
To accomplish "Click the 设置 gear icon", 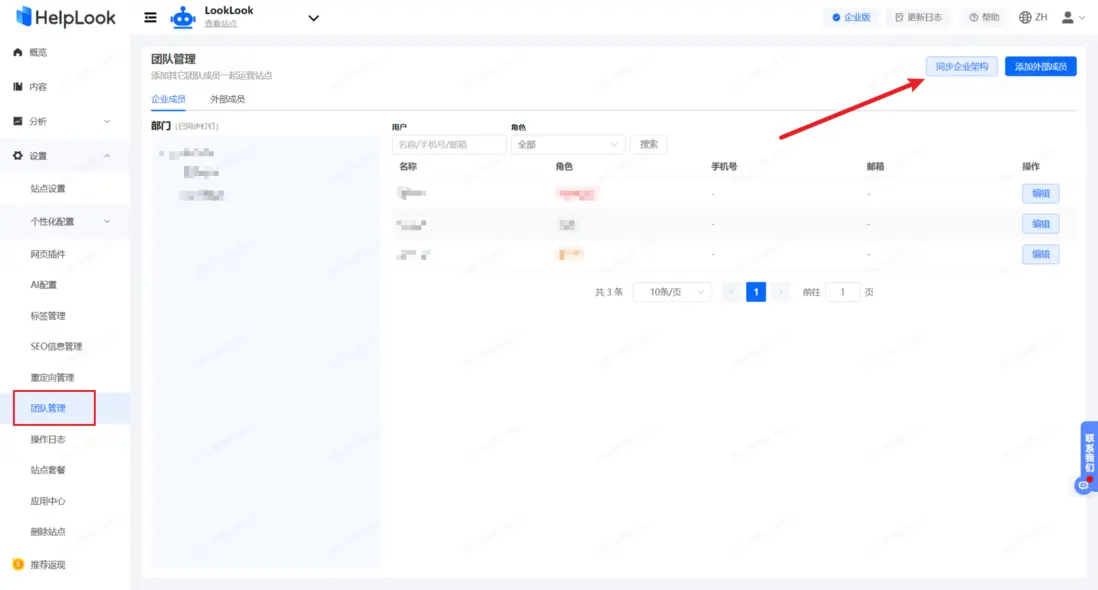I will tap(18, 155).
